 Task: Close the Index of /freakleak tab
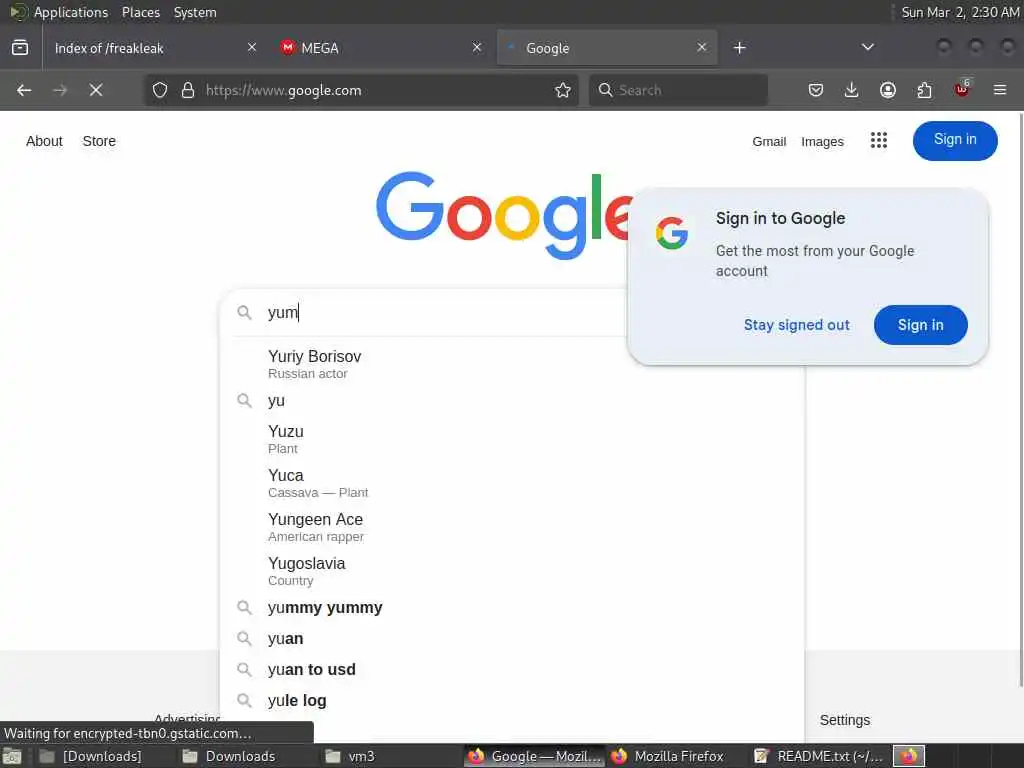click(x=252, y=47)
